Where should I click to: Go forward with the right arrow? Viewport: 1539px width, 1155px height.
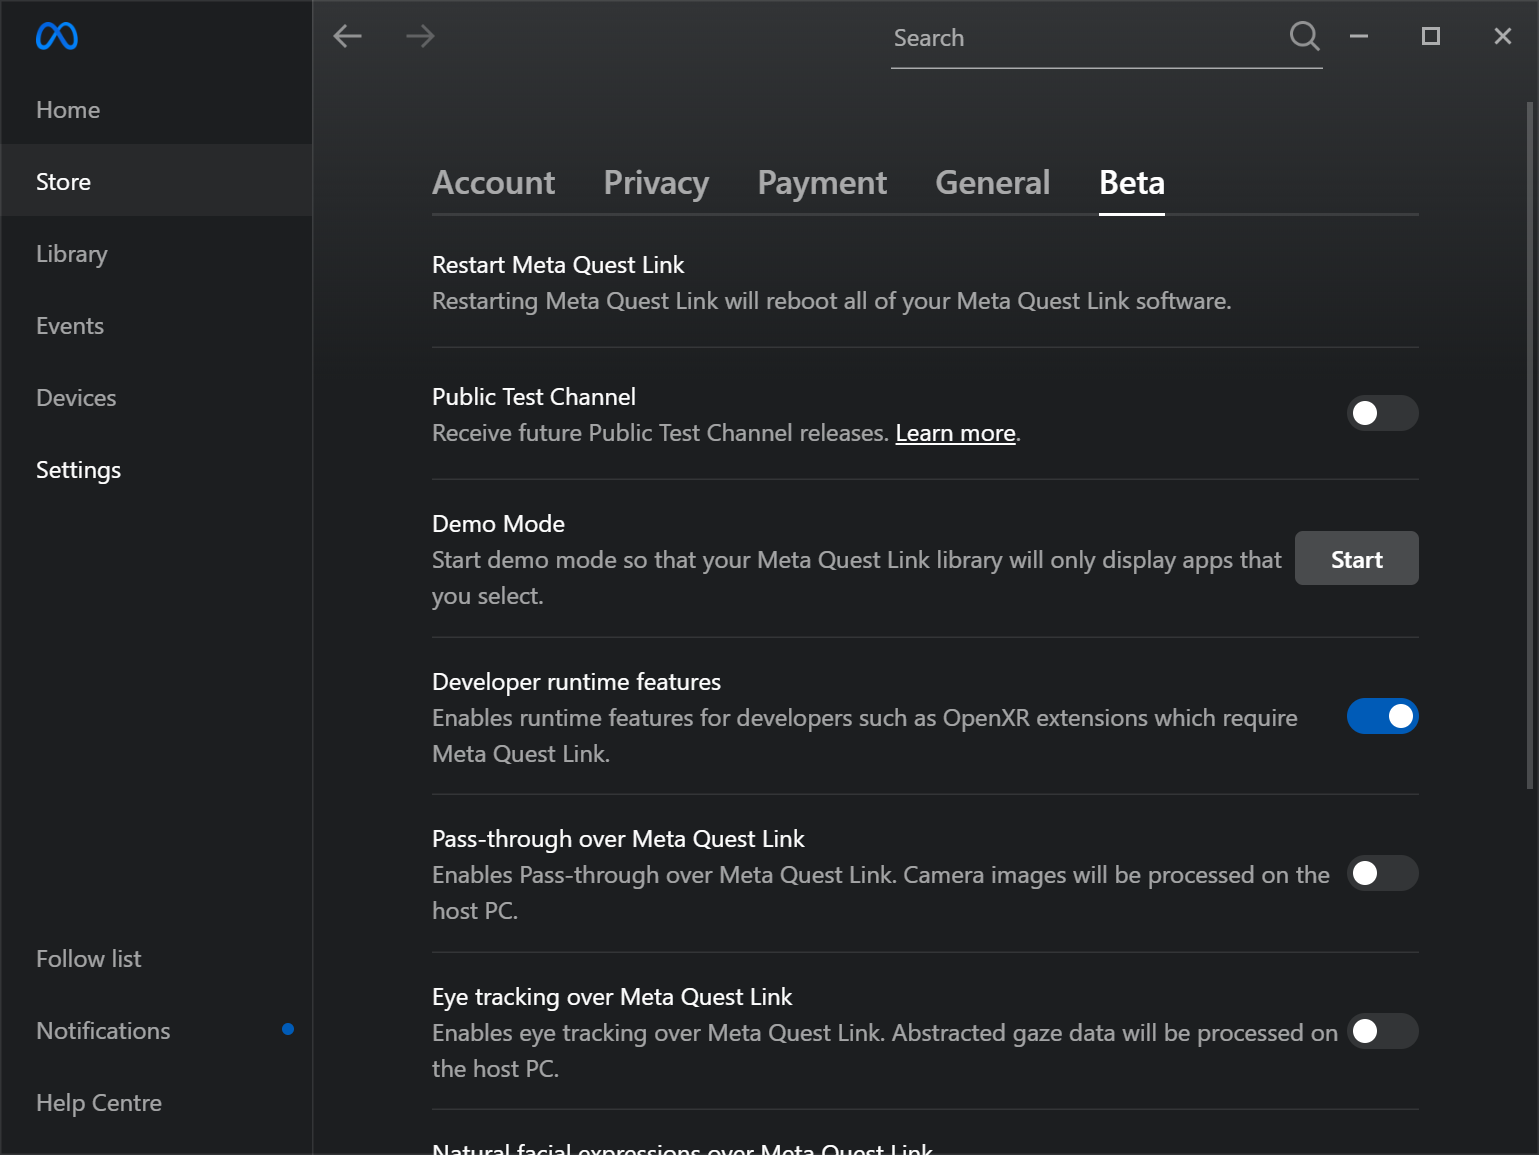[x=420, y=37]
